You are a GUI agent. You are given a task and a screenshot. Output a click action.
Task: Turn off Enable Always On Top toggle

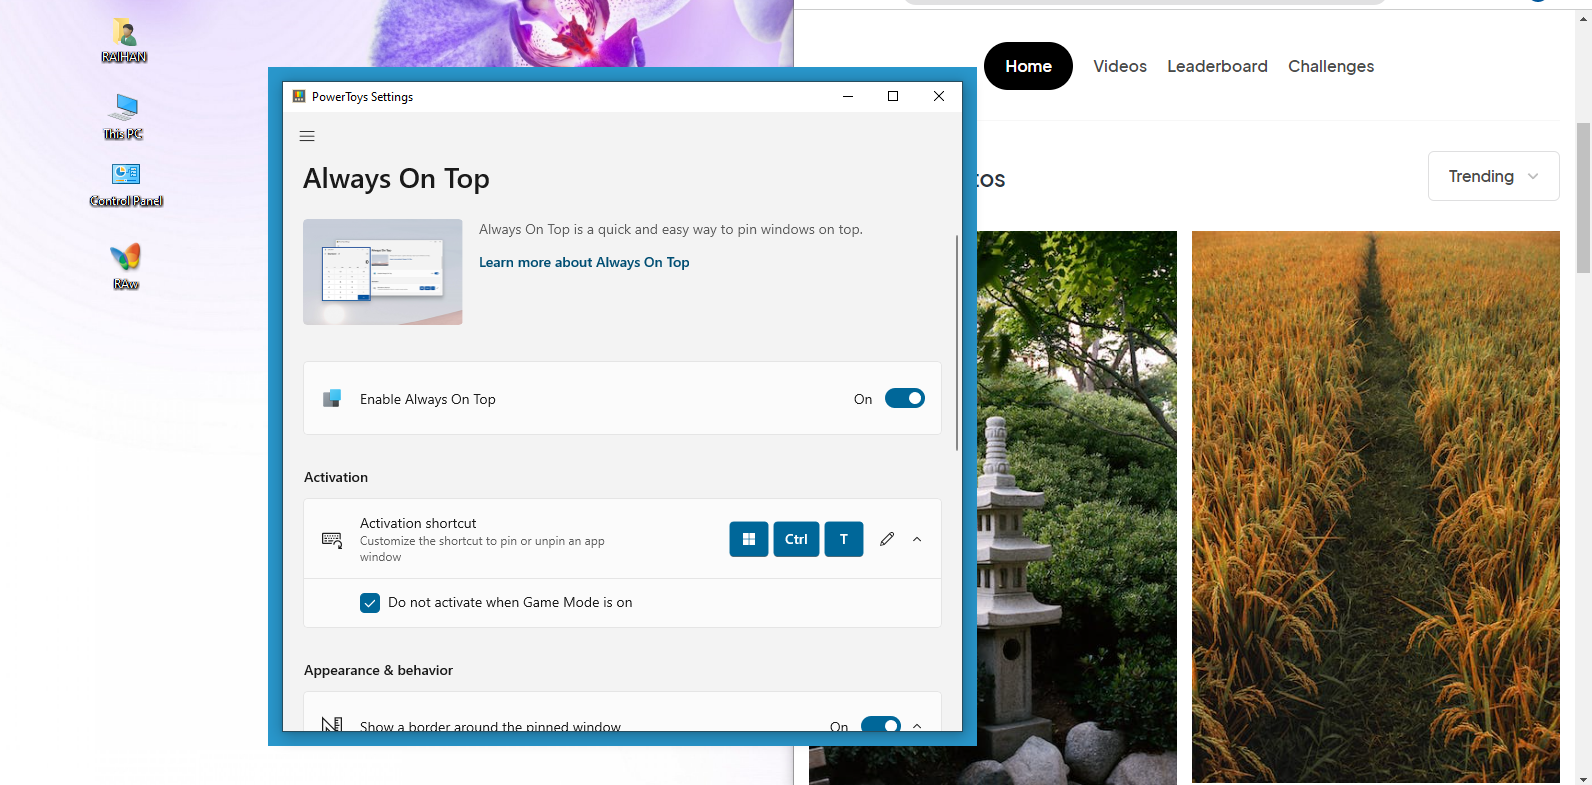[x=905, y=398]
